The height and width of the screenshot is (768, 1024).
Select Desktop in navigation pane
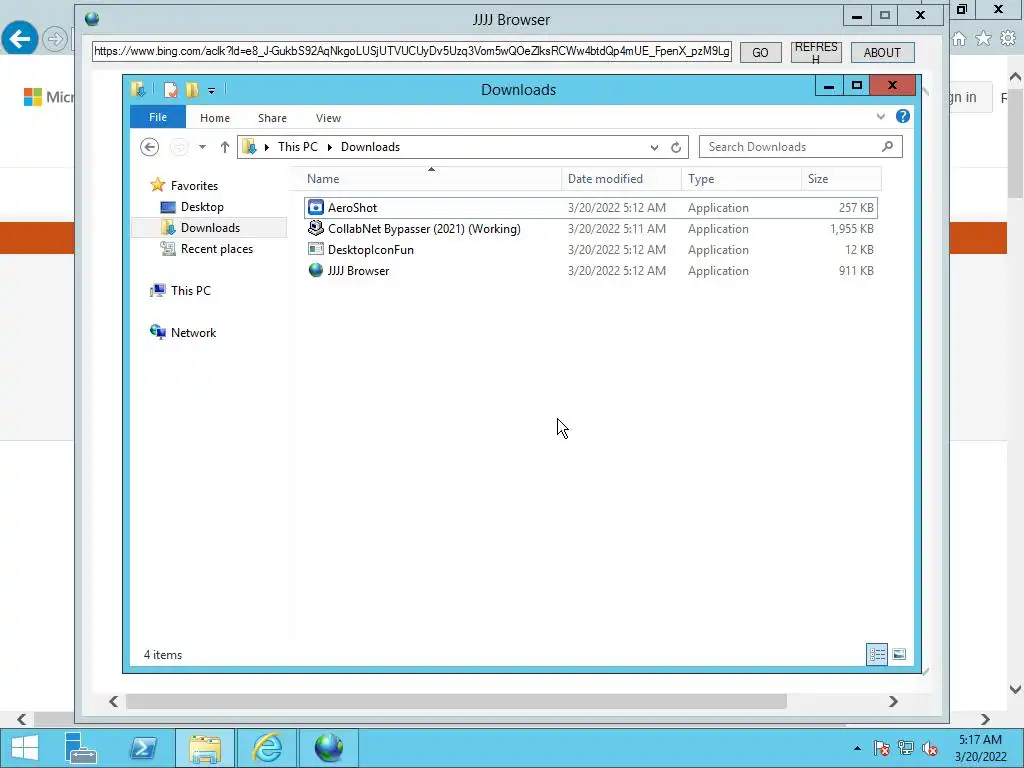(202, 207)
